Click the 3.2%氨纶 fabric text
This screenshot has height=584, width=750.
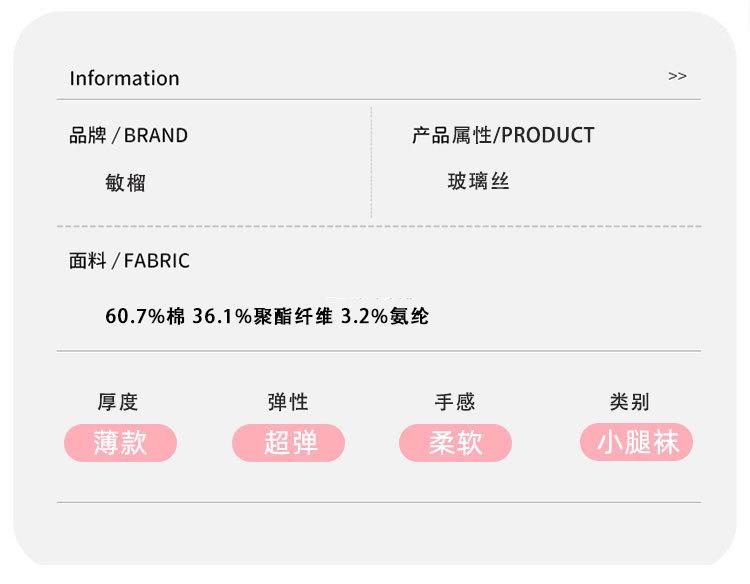385,316
